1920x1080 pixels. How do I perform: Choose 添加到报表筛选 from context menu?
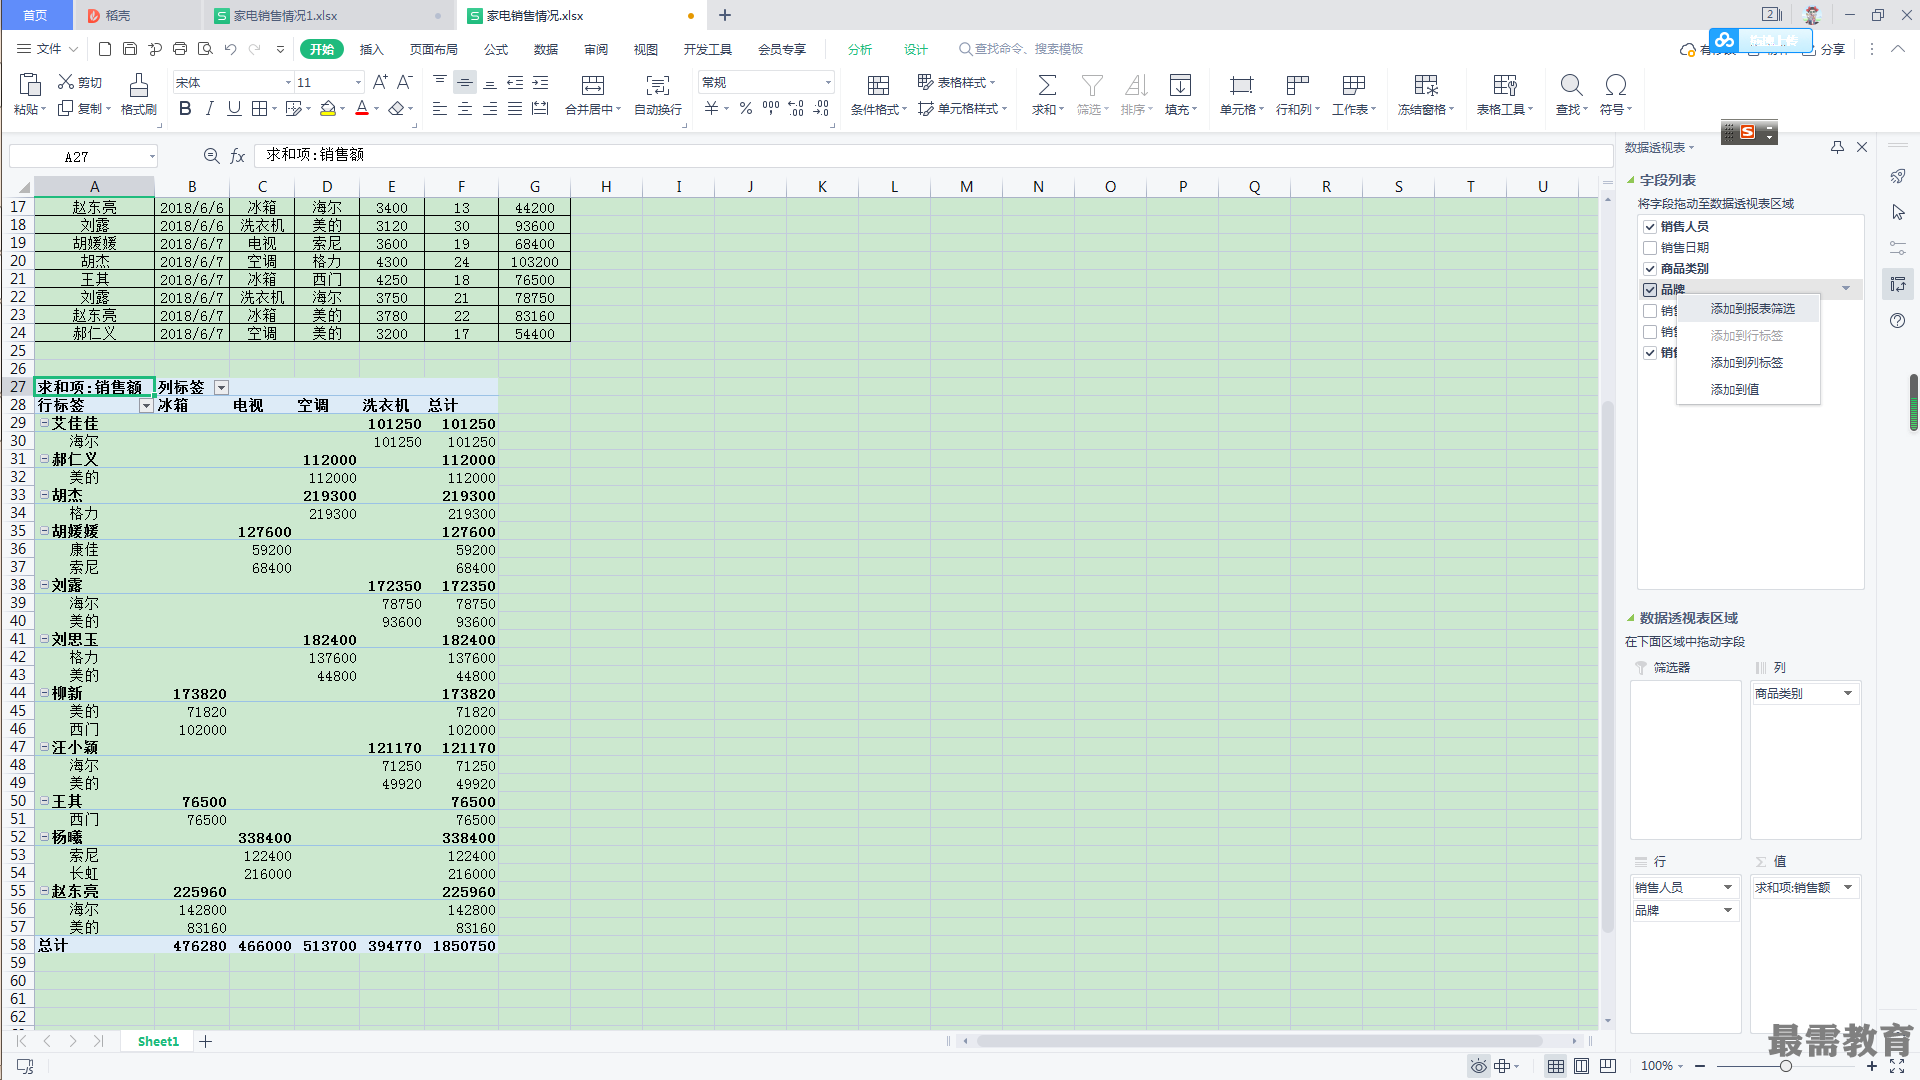(x=1752, y=309)
